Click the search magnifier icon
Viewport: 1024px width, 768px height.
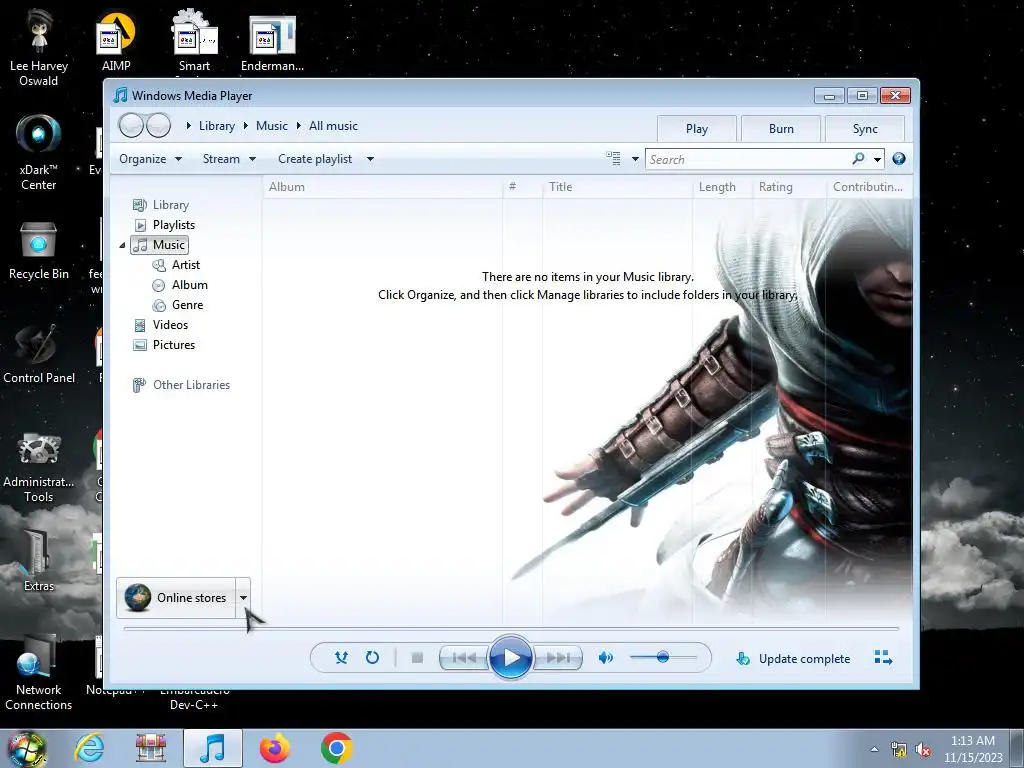(858, 159)
